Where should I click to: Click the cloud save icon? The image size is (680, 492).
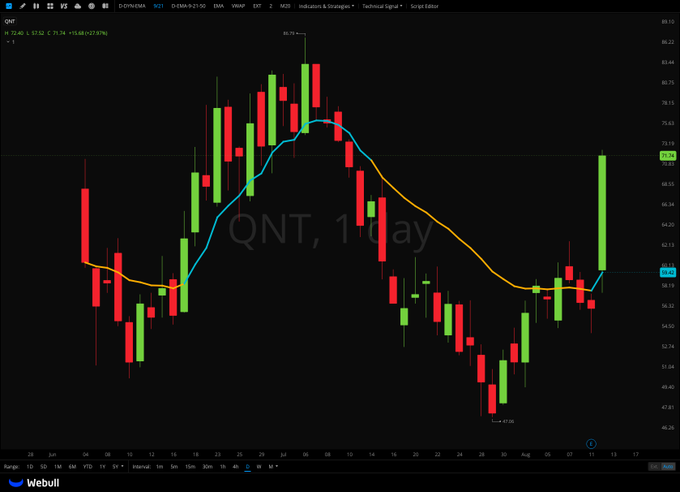pos(78,6)
